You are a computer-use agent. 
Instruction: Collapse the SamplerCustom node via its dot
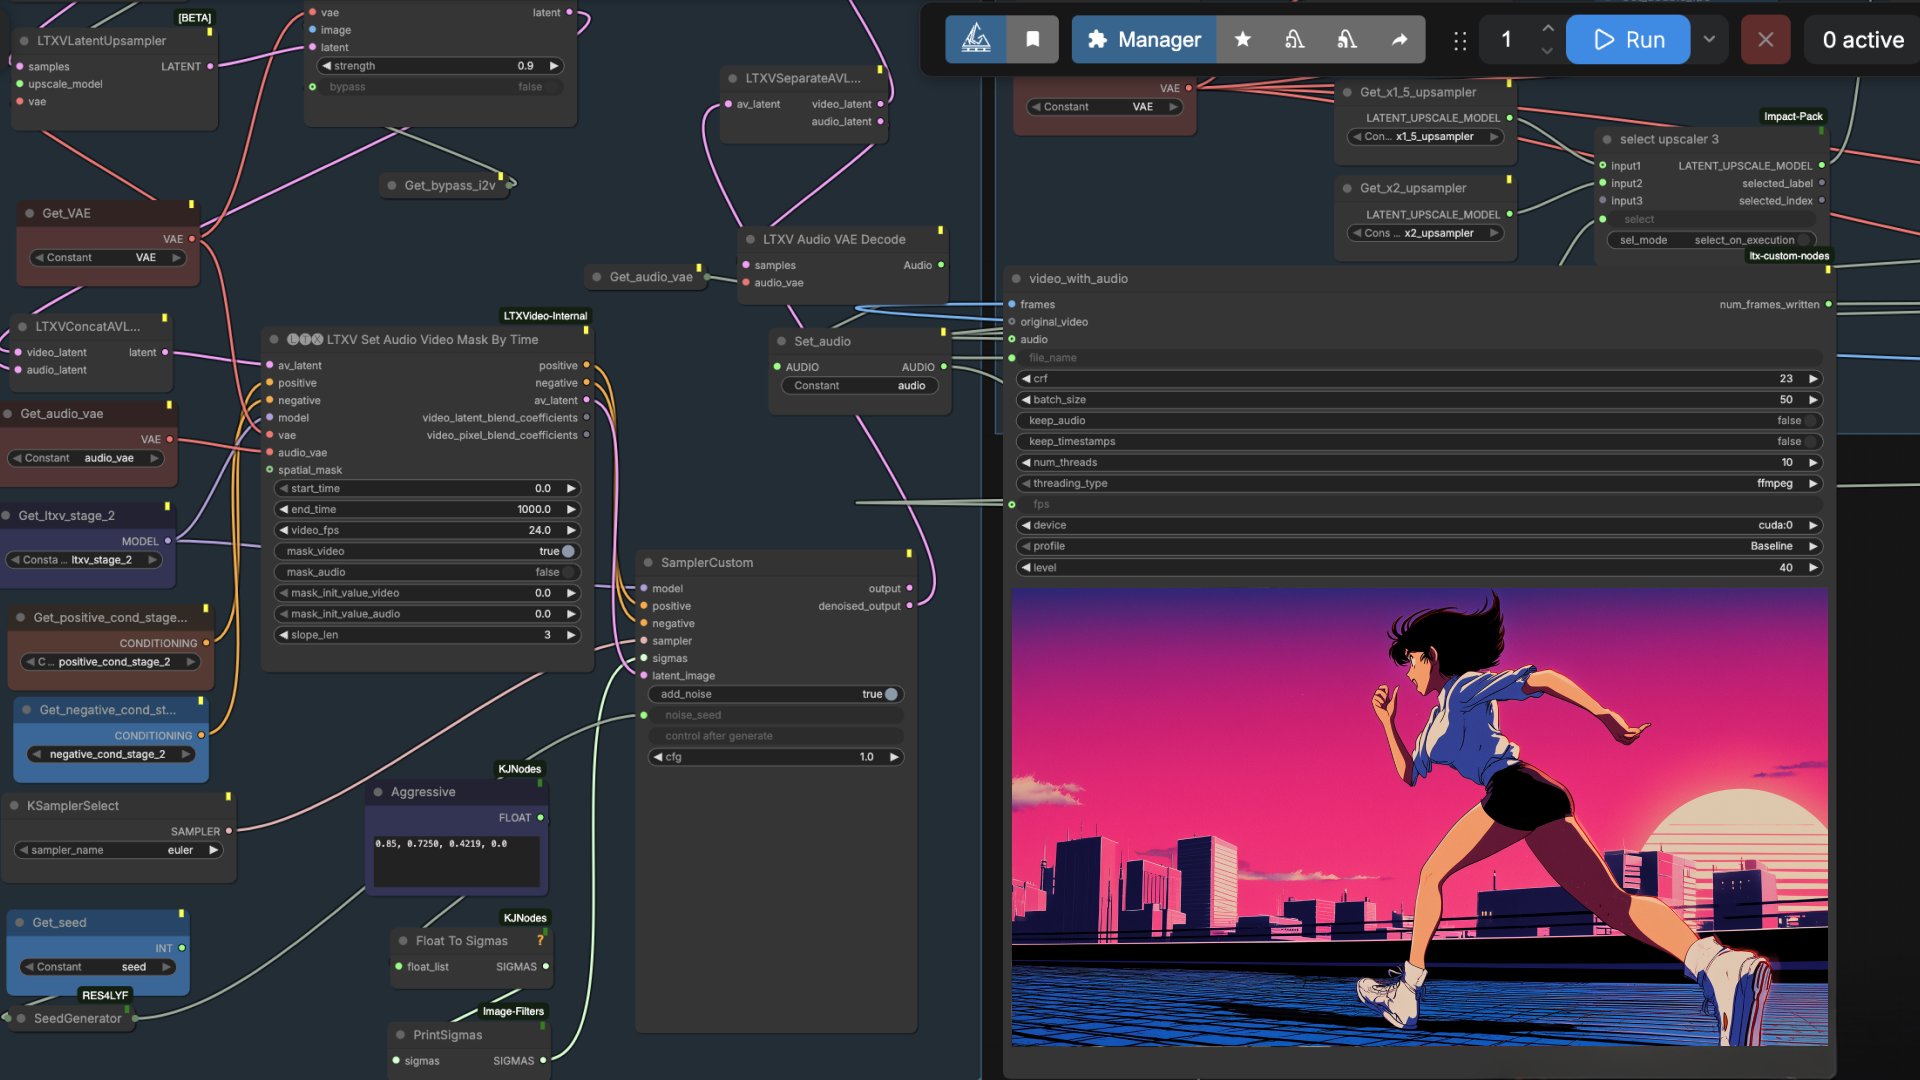click(x=648, y=563)
